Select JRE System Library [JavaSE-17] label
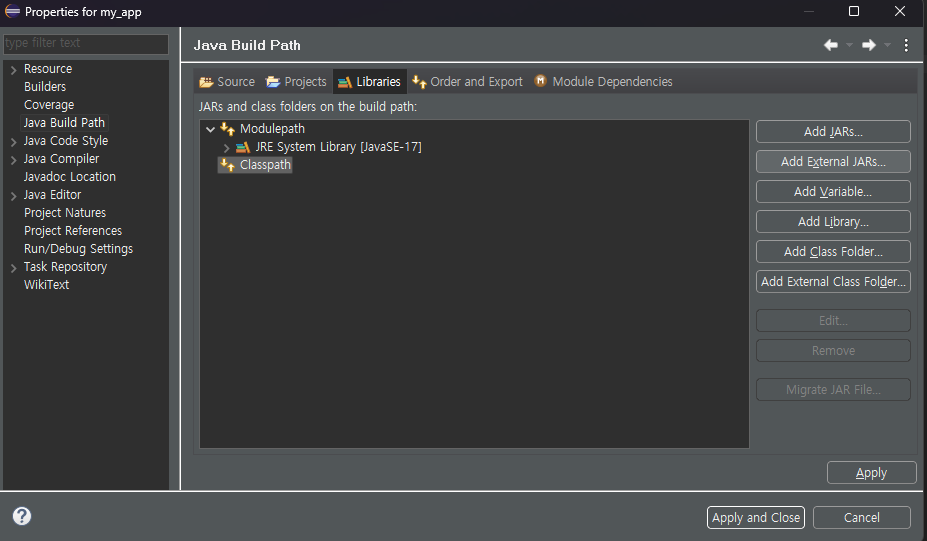Viewport: 927px width, 541px height. [338, 147]
